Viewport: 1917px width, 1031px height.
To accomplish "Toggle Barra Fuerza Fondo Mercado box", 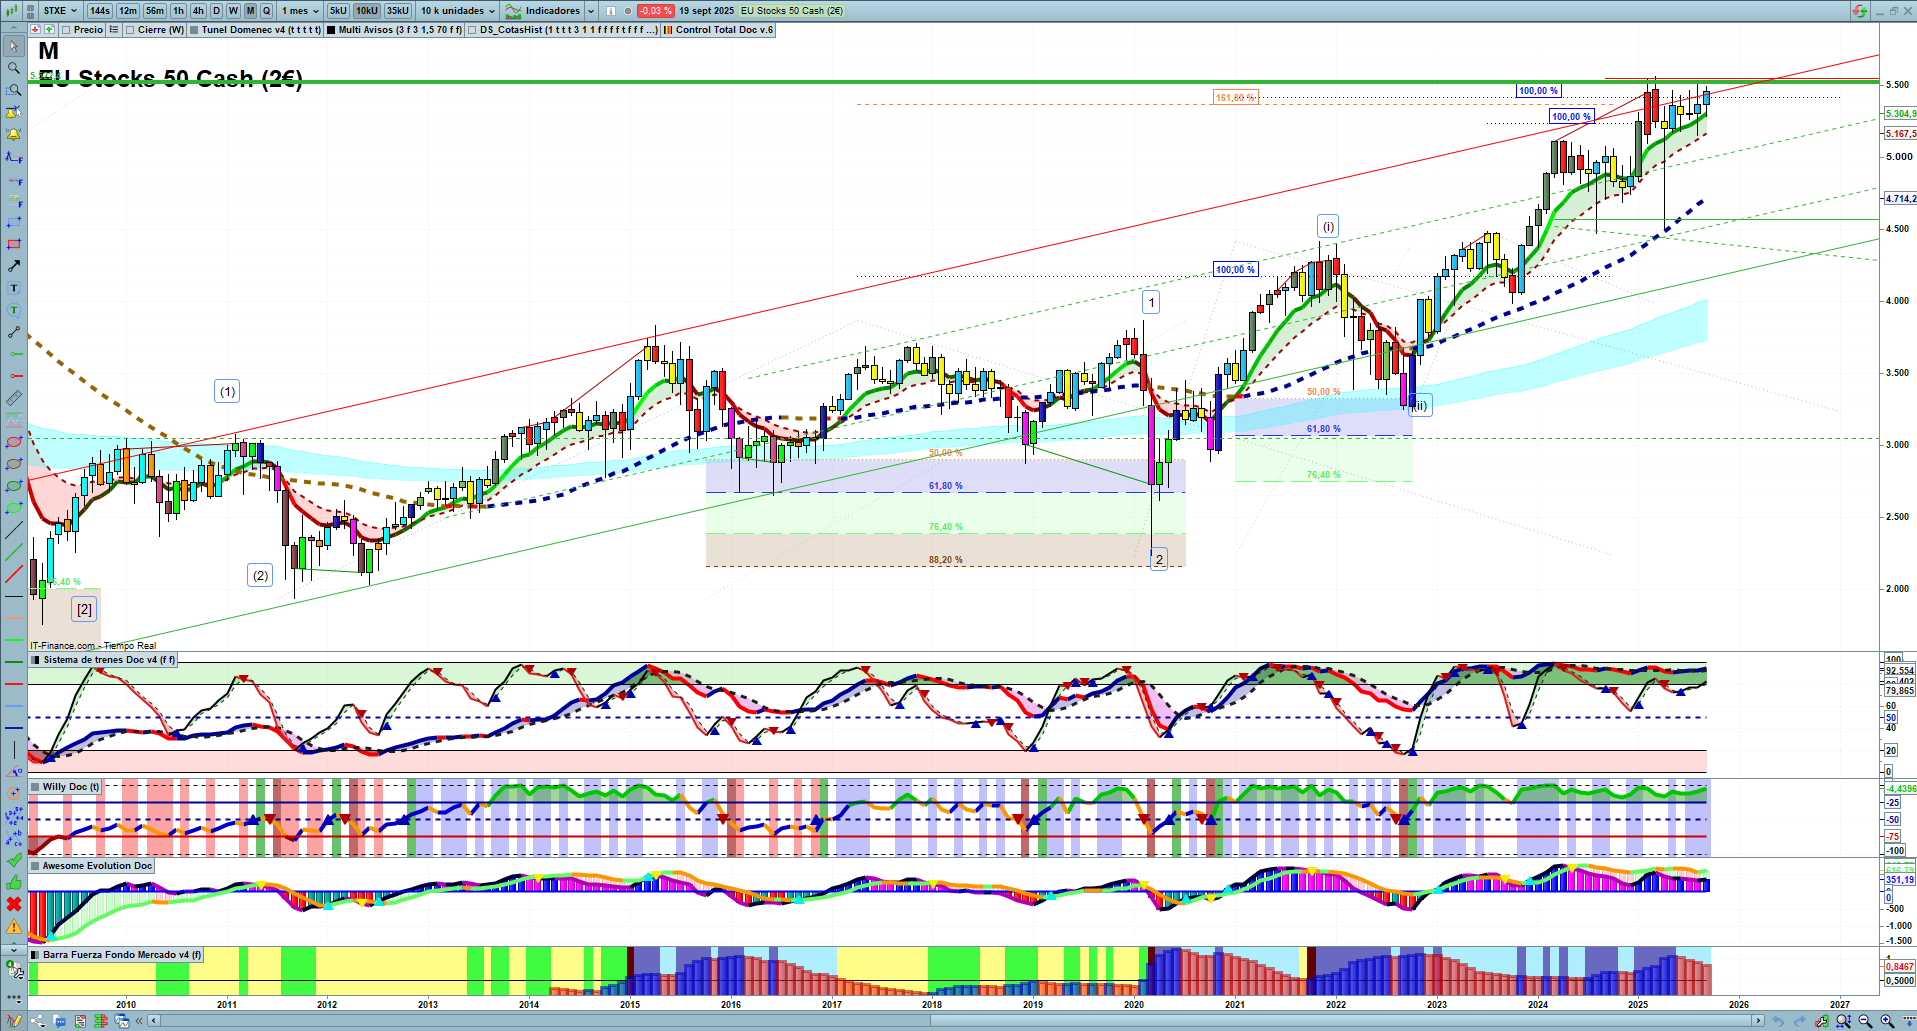I will click(x=36, y=955).
